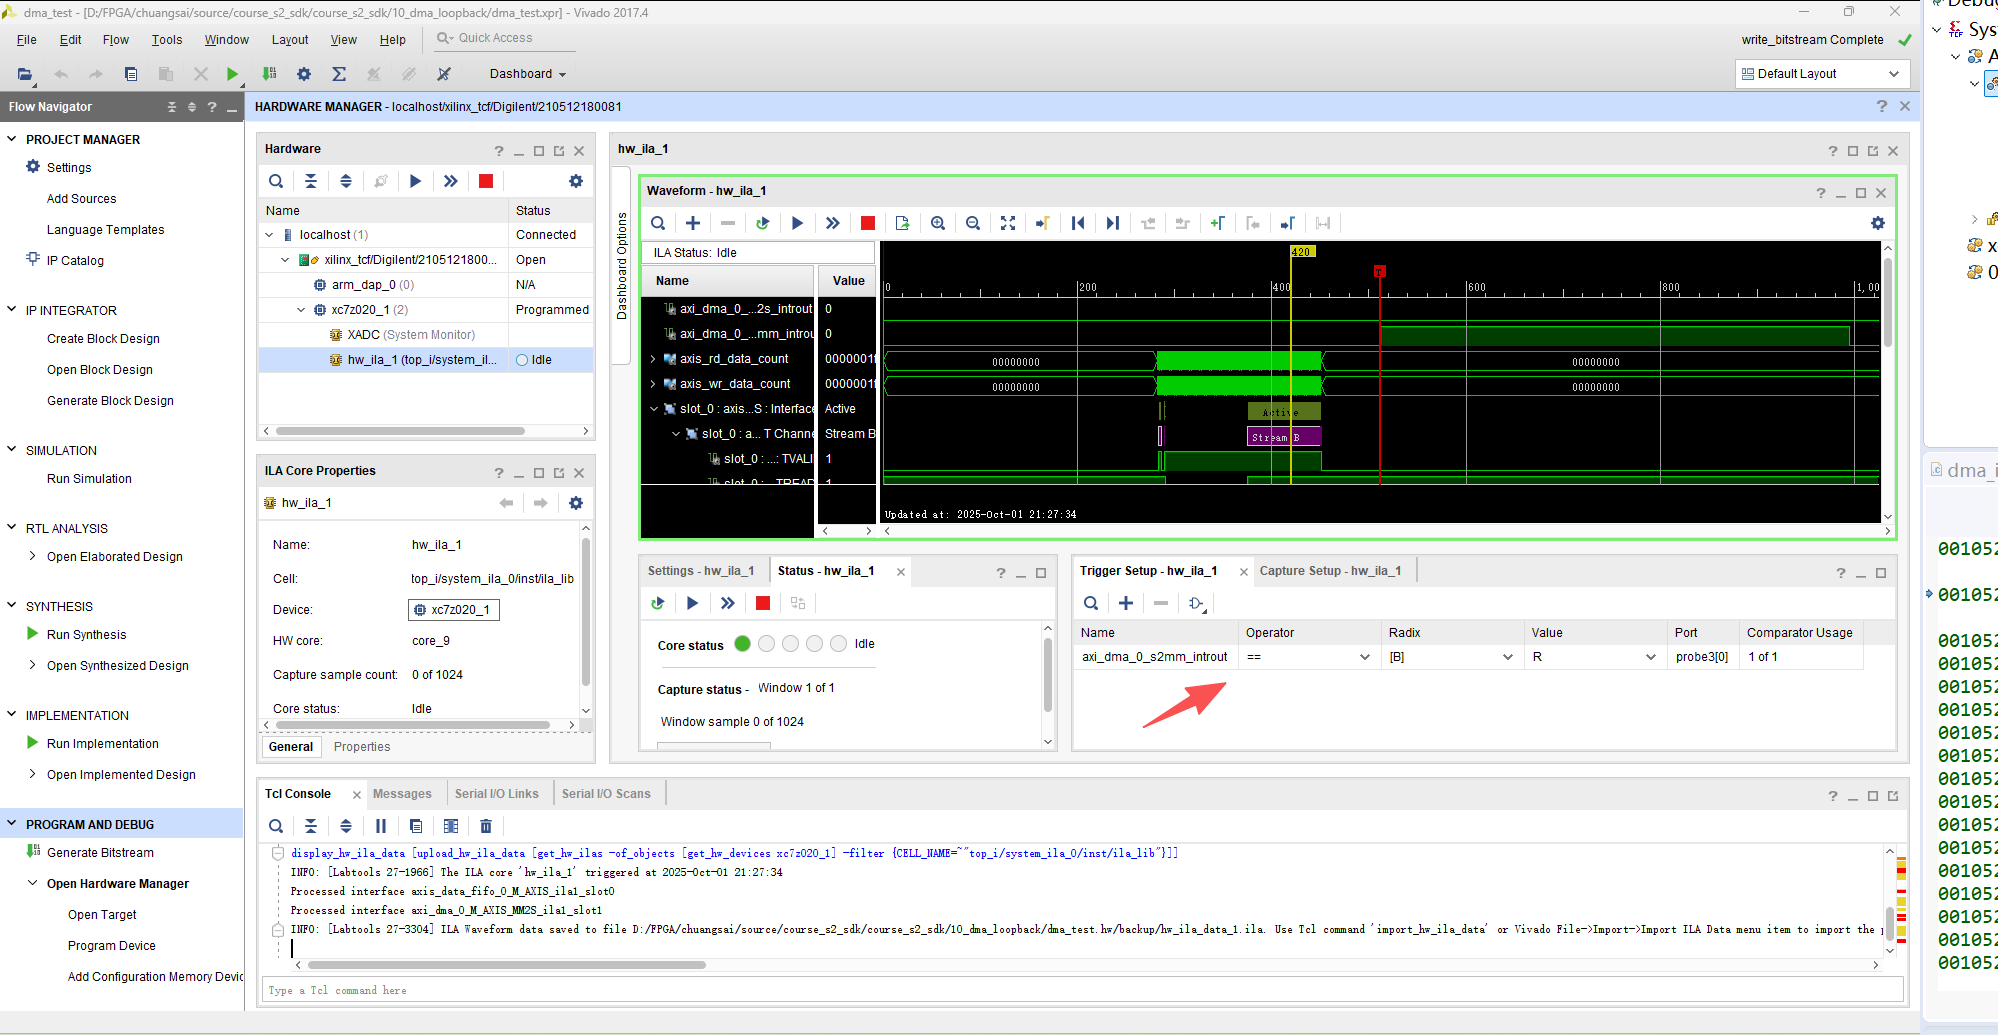Click Zoom Fit icon in waveform toolbar

click(1008, 223)
